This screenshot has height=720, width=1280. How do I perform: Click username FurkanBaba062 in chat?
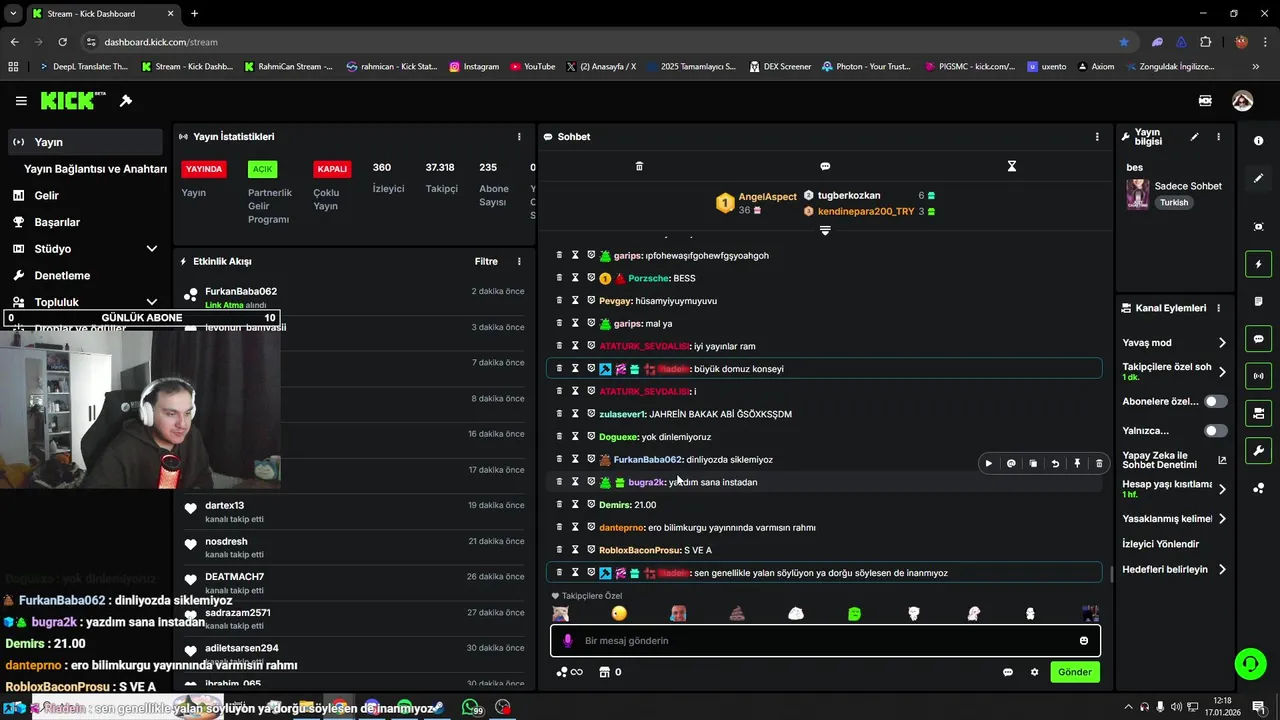647,460
